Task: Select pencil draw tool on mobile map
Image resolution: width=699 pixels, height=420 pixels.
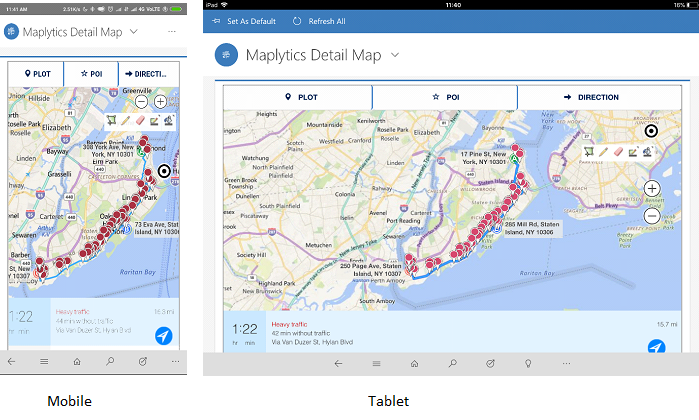Action: [126, 120]
